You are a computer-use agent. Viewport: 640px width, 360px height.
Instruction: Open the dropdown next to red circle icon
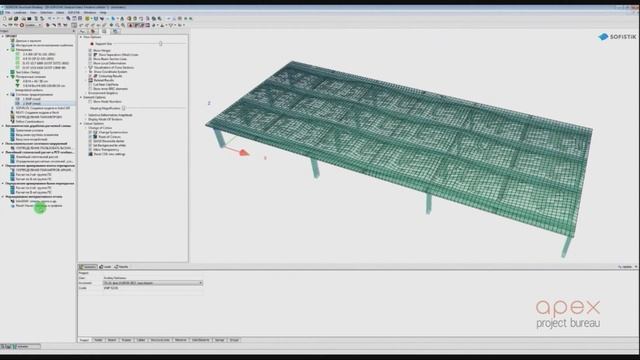(x=40, y=25)
